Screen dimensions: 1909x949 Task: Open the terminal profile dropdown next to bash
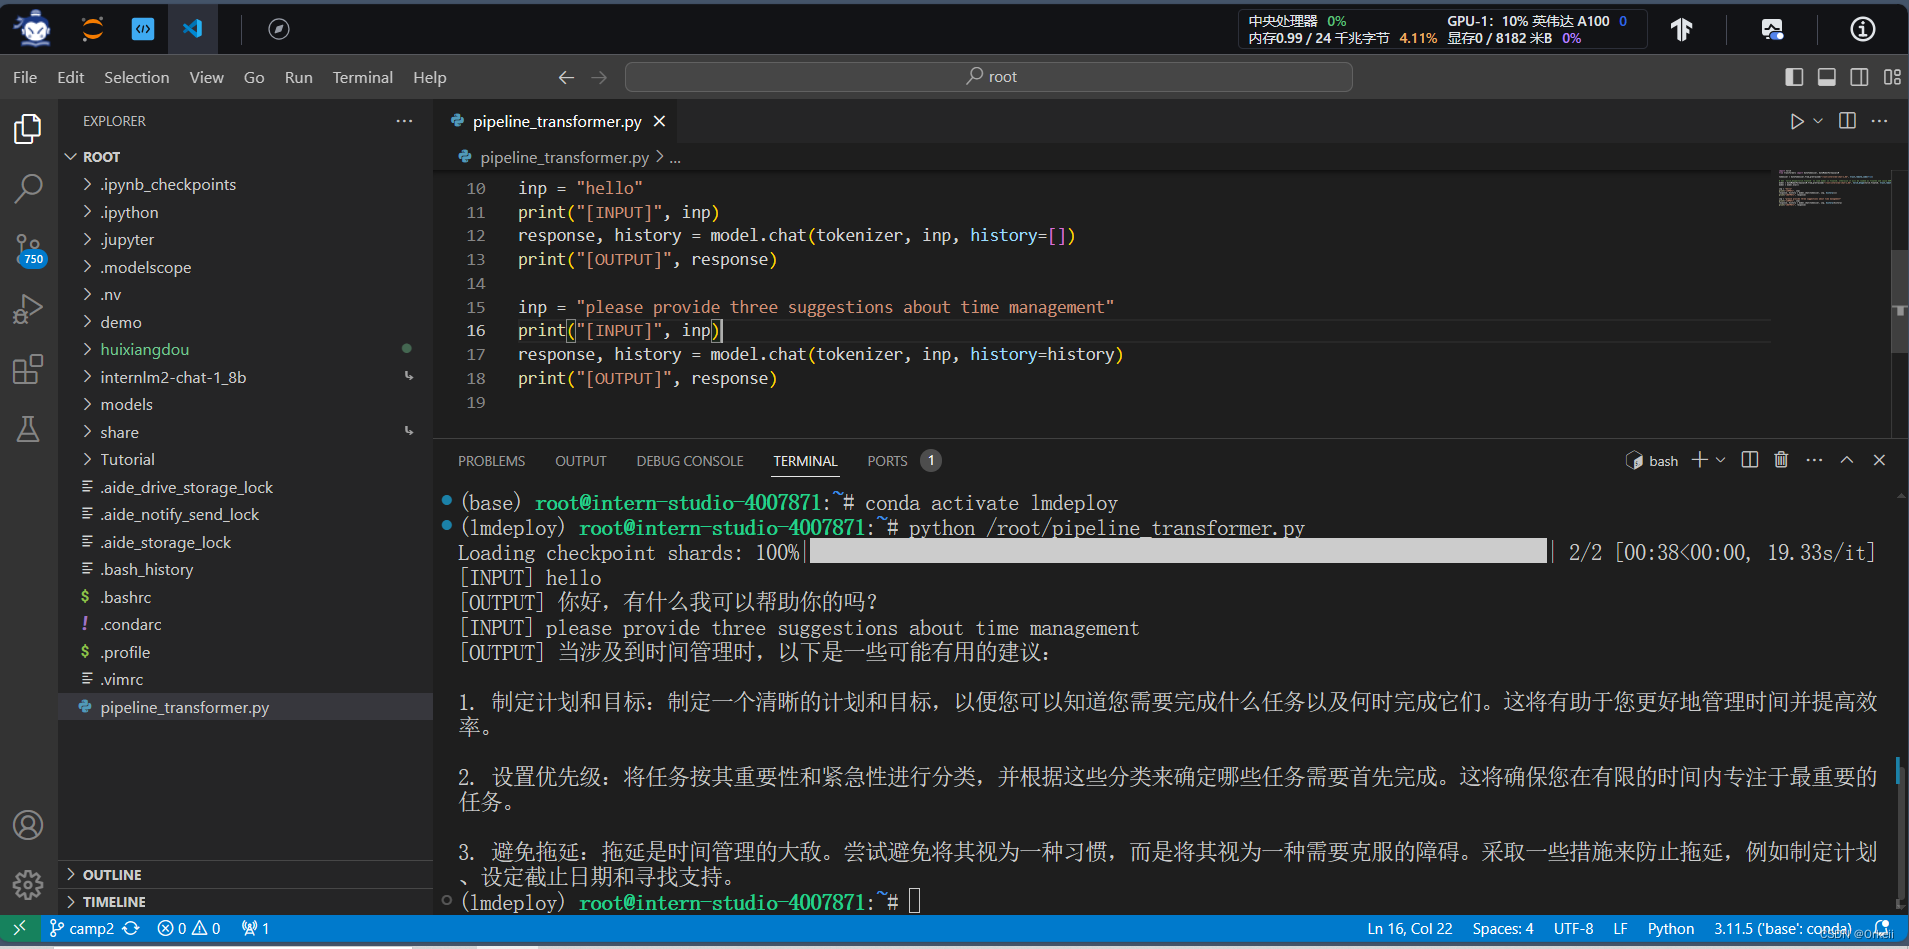coord(1720,460)
